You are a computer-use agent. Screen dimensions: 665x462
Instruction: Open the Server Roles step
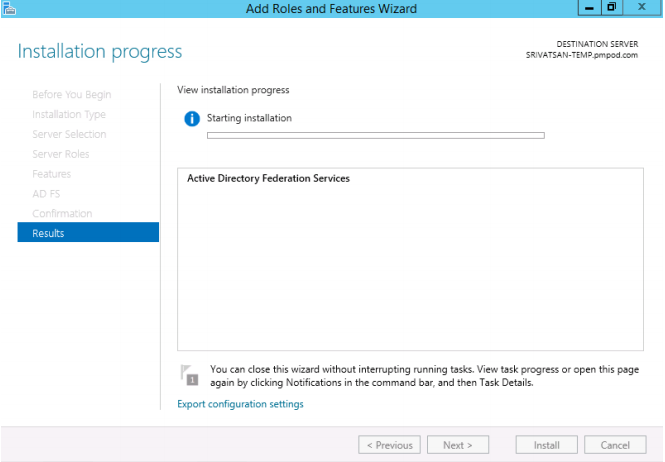[x=61, y=154]
